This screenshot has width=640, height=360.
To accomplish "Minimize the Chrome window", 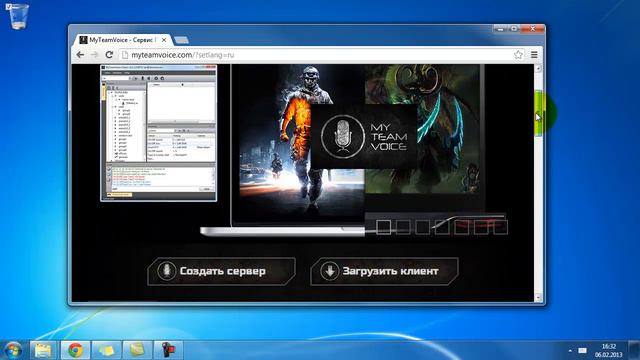I will 500,29.
